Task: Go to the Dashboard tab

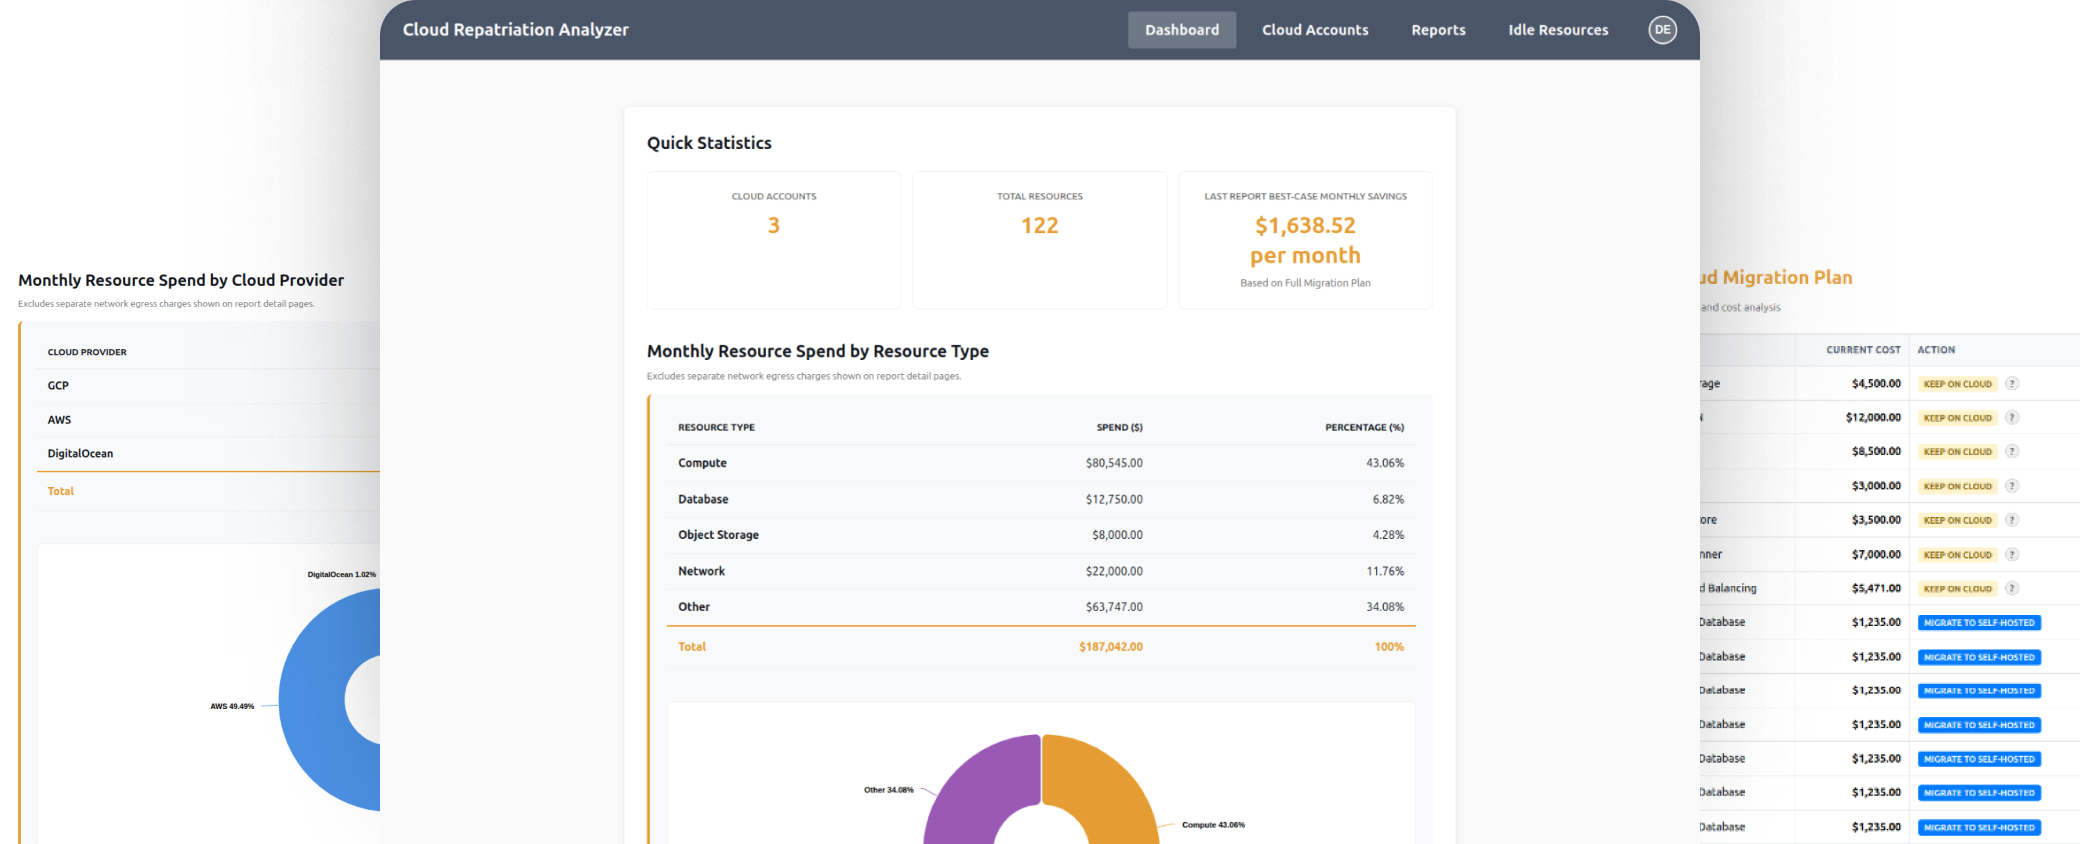Action: click(x=1182, y=30)
